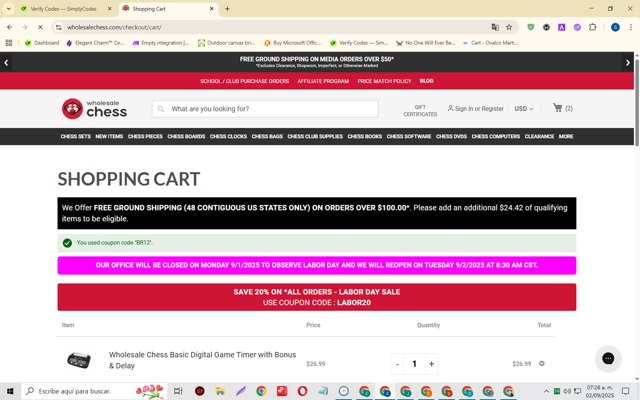Open CHESS PIECES menu
The height and width of the screenshot is (400, 640).
click(145, 136)
